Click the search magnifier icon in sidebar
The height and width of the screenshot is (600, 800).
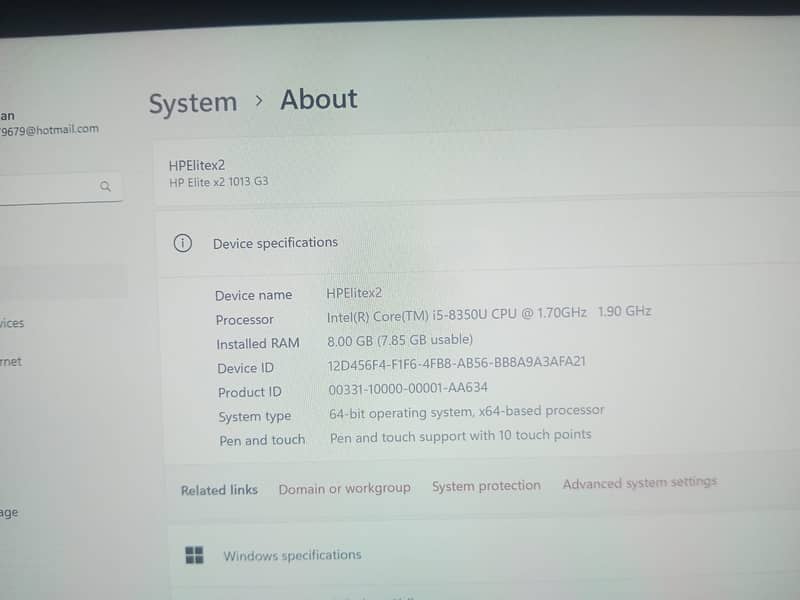[x=105, y=186]
